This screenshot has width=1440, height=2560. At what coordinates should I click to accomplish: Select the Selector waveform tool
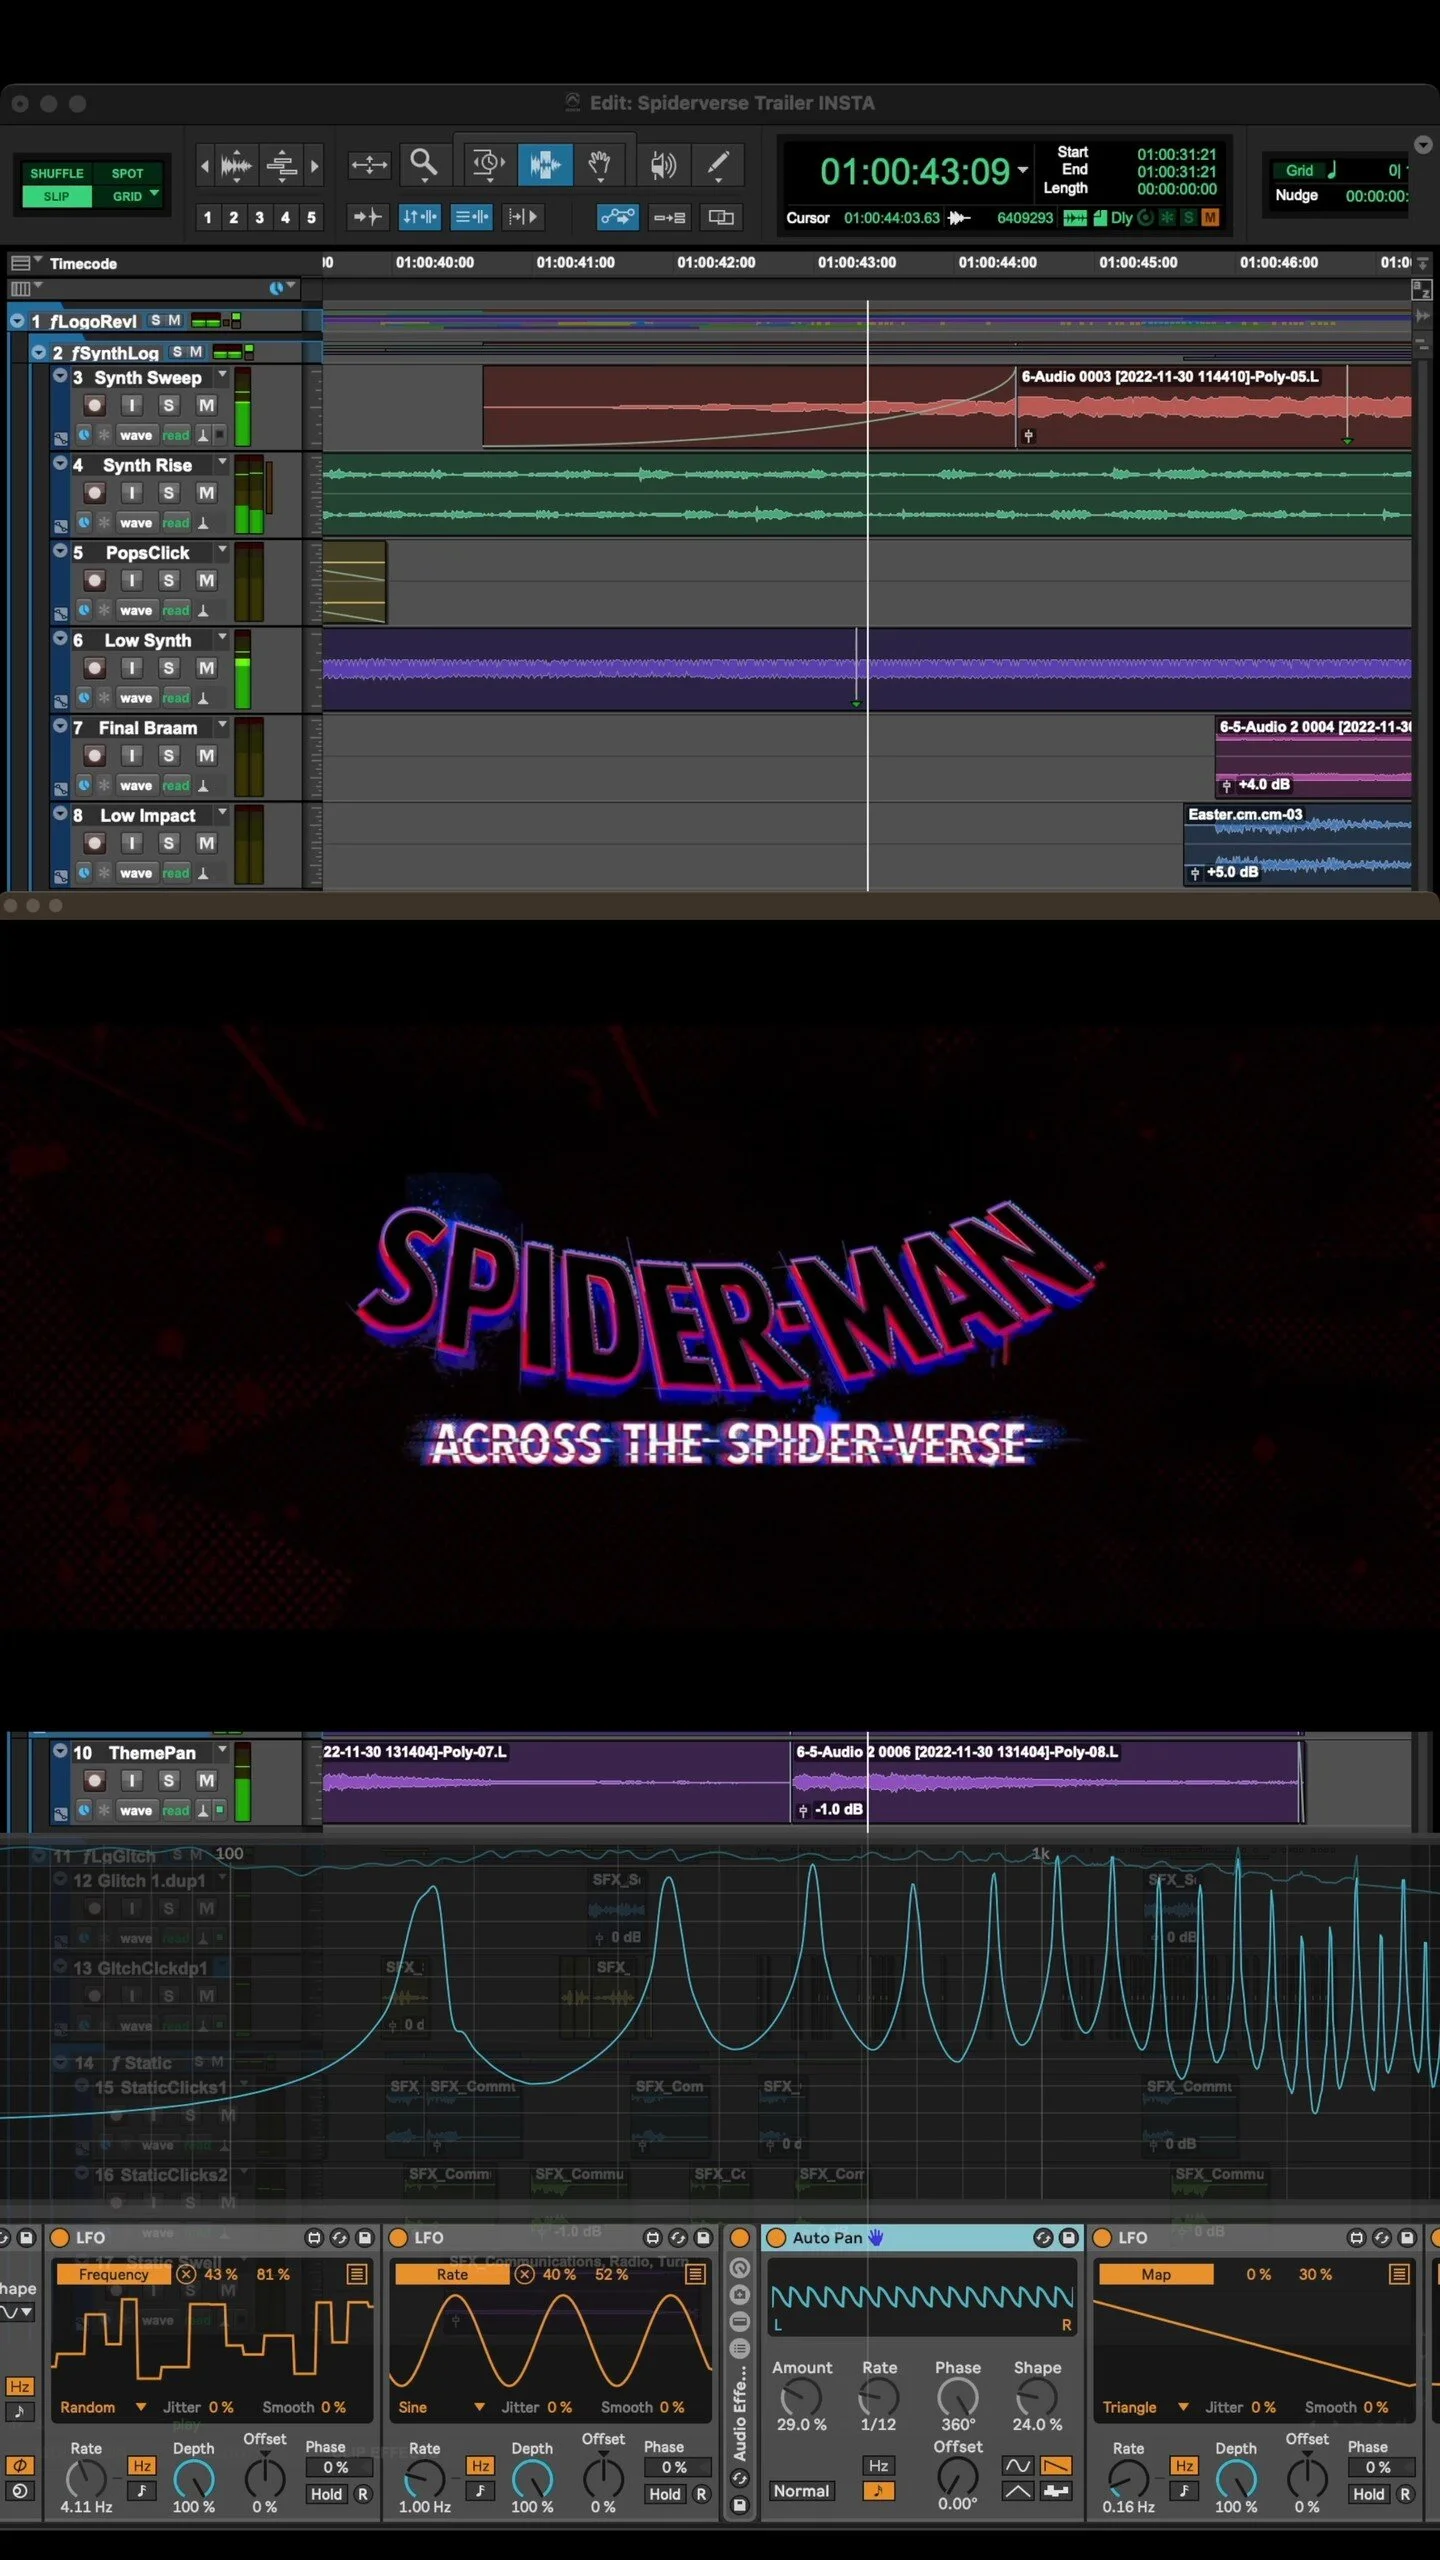coord(544,164)
